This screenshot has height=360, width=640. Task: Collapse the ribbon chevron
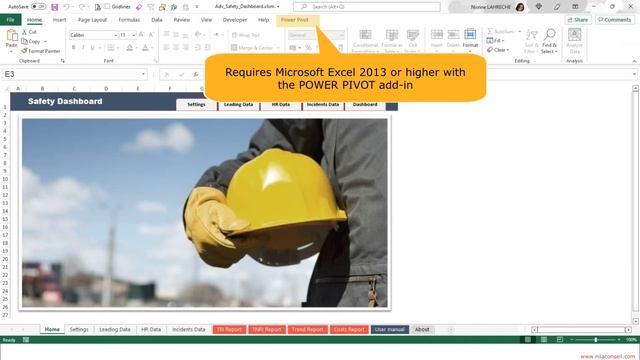click(634, 61)
